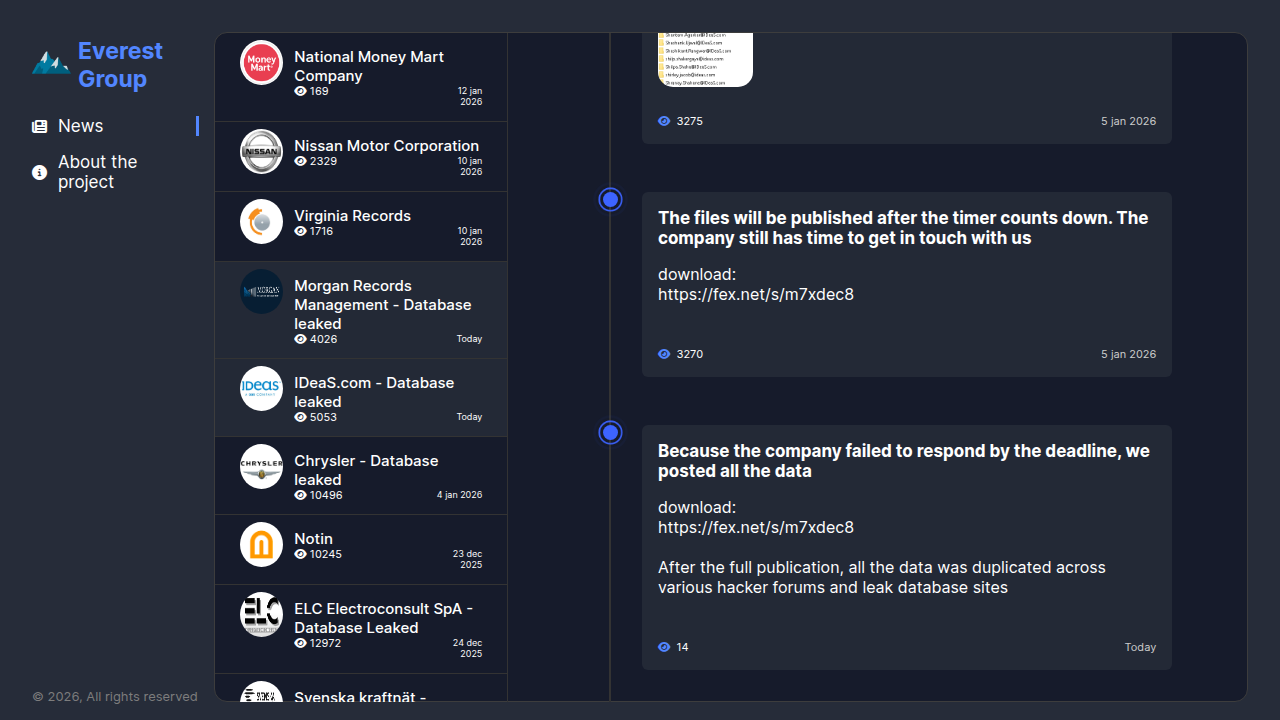The width and height of the screenshot is (1280, 720).
Task: Click the timeline marker beside deadline post
Action: 610,432
